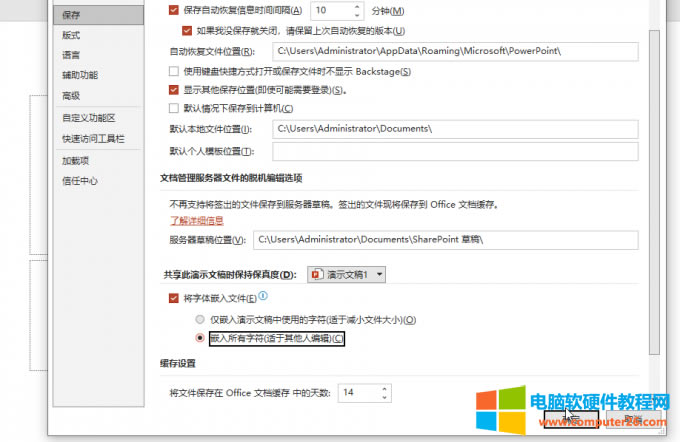Increase auto-recover minutes with spinner
680x442 pixels.
click(358, 6)
